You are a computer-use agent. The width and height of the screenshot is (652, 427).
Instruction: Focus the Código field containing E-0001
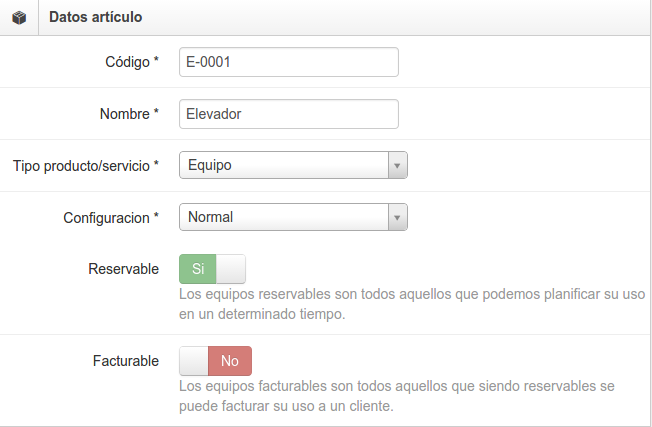(289, 62)
